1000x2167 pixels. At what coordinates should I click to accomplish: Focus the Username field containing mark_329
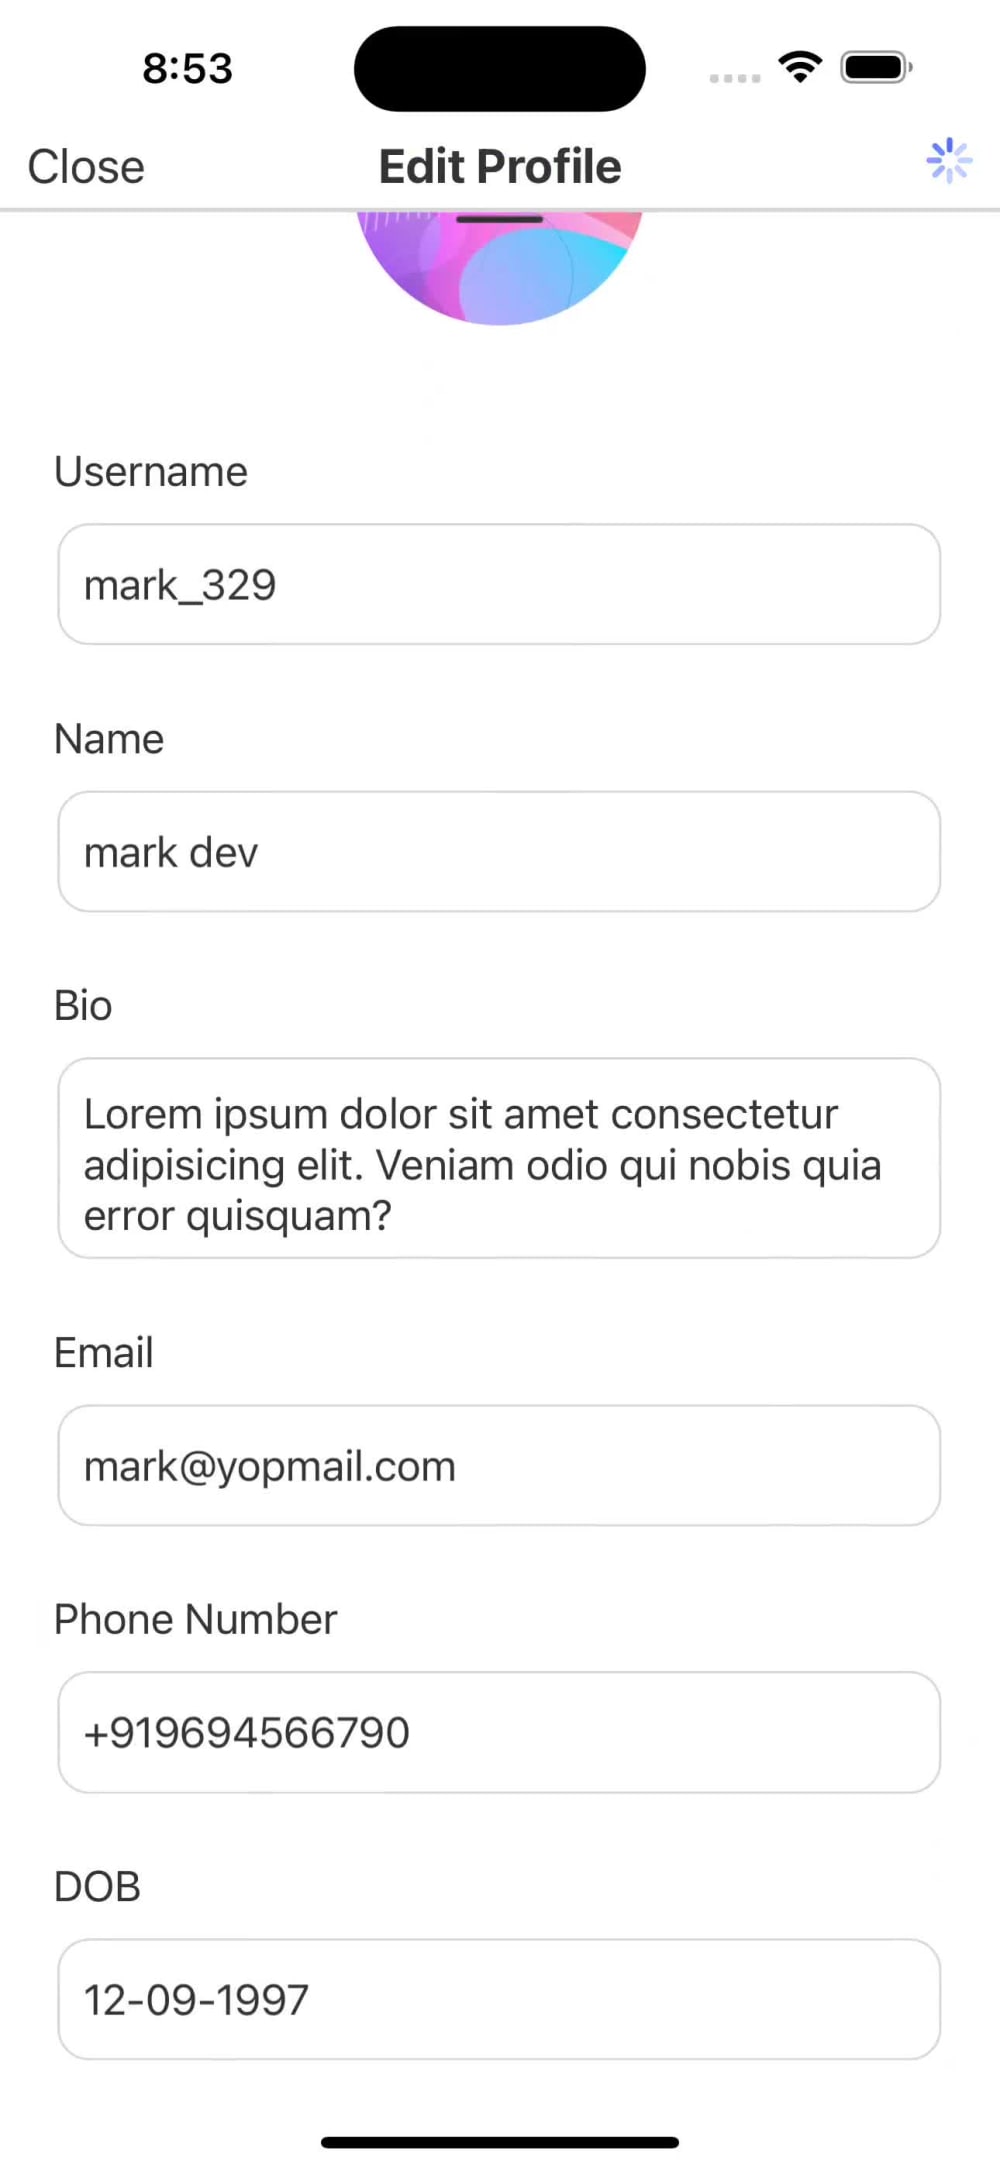499,584
